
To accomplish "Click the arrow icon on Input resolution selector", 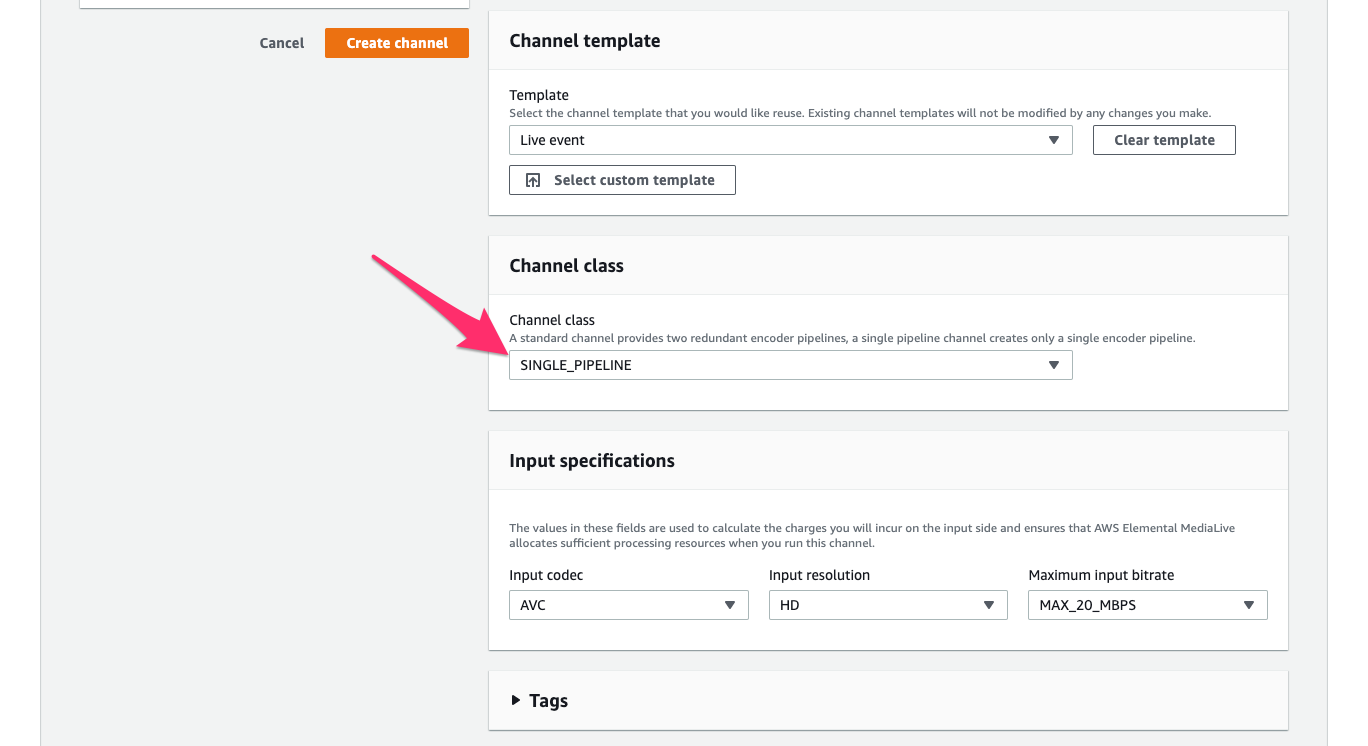I will point(990,605).
